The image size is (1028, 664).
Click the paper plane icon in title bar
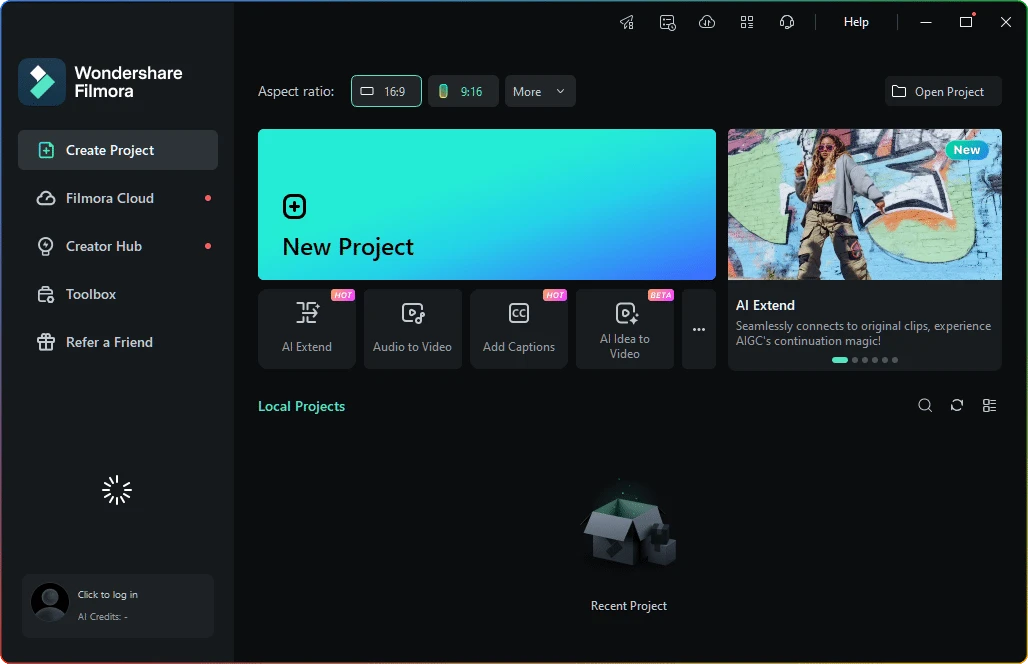coord(627,22)
